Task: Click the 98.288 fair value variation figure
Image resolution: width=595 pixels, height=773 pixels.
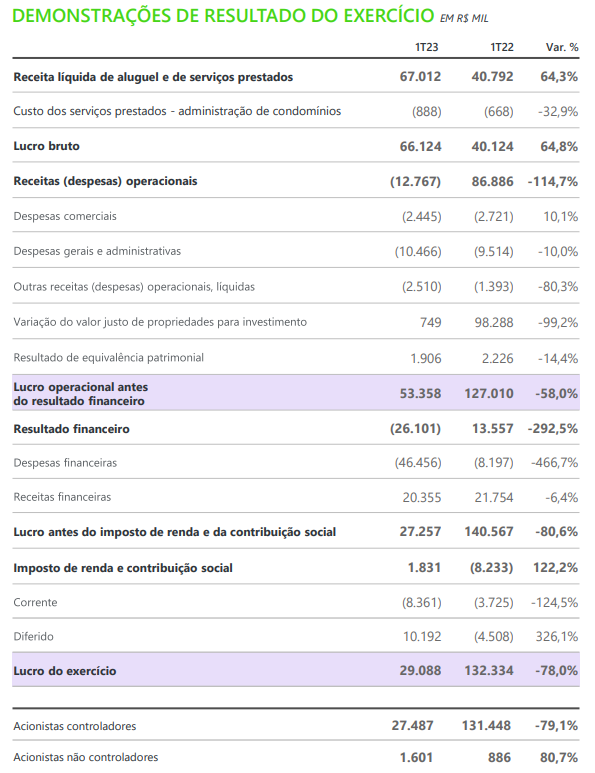Action: coord(493,322)
